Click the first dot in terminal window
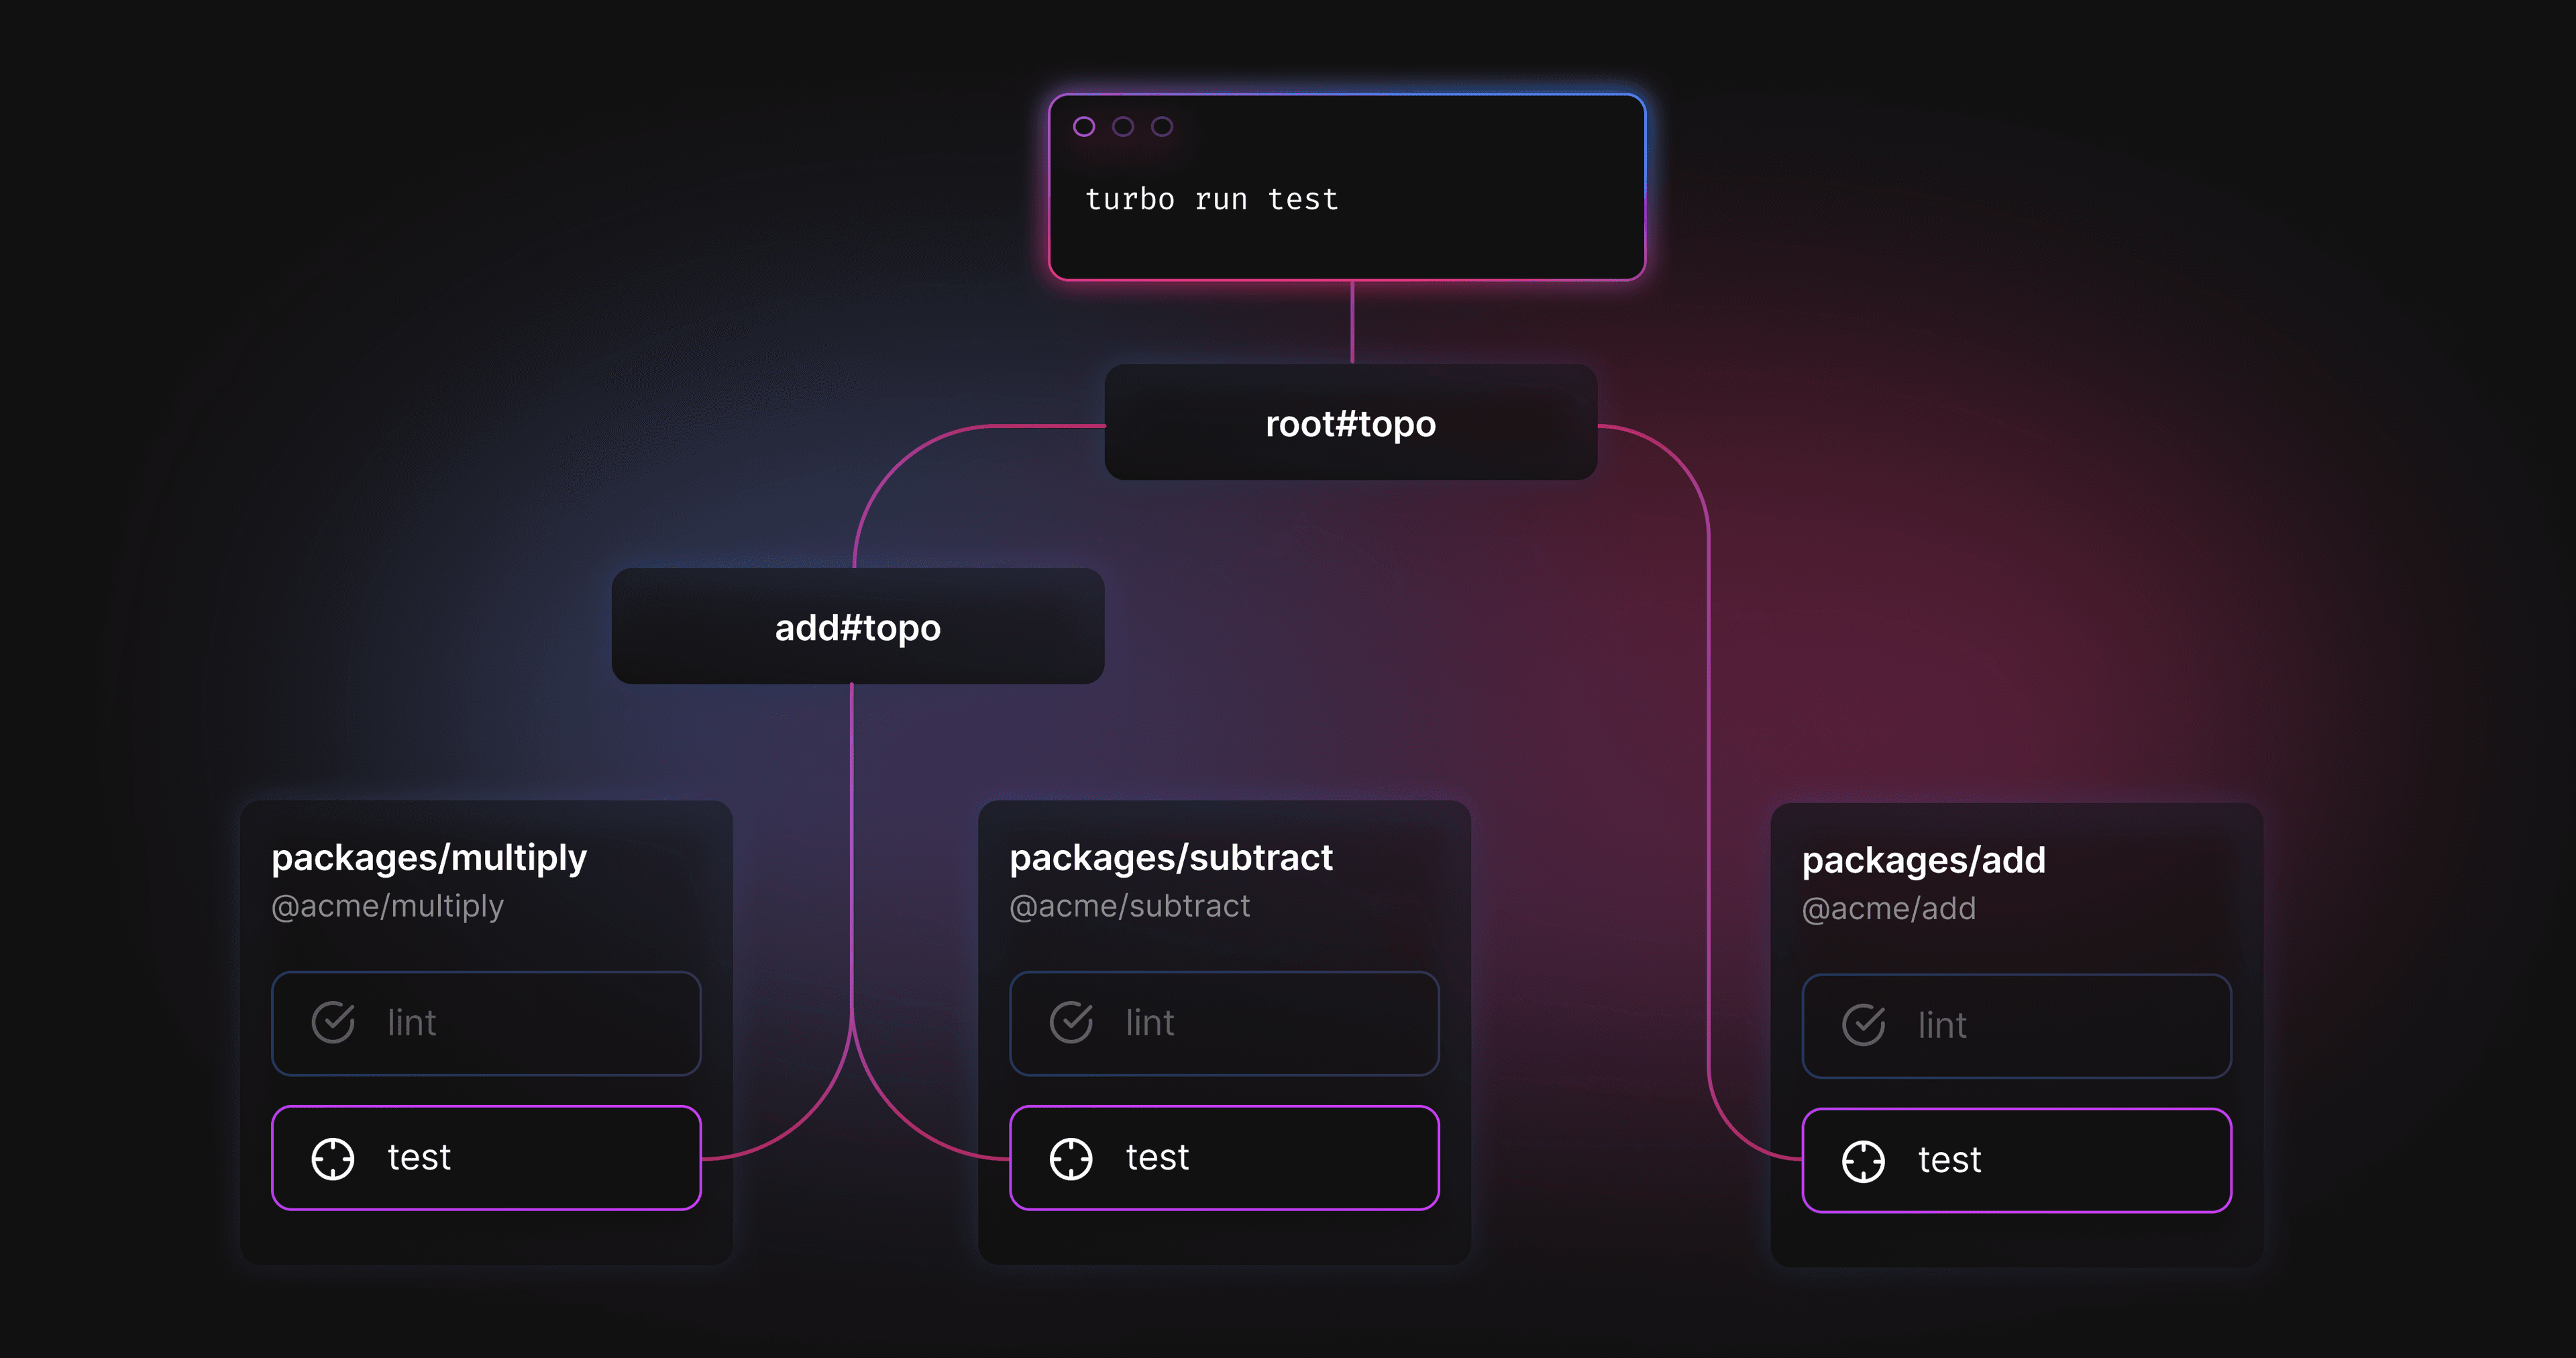This screenshot has width=2576, height=1358. tap(1084, 126)
